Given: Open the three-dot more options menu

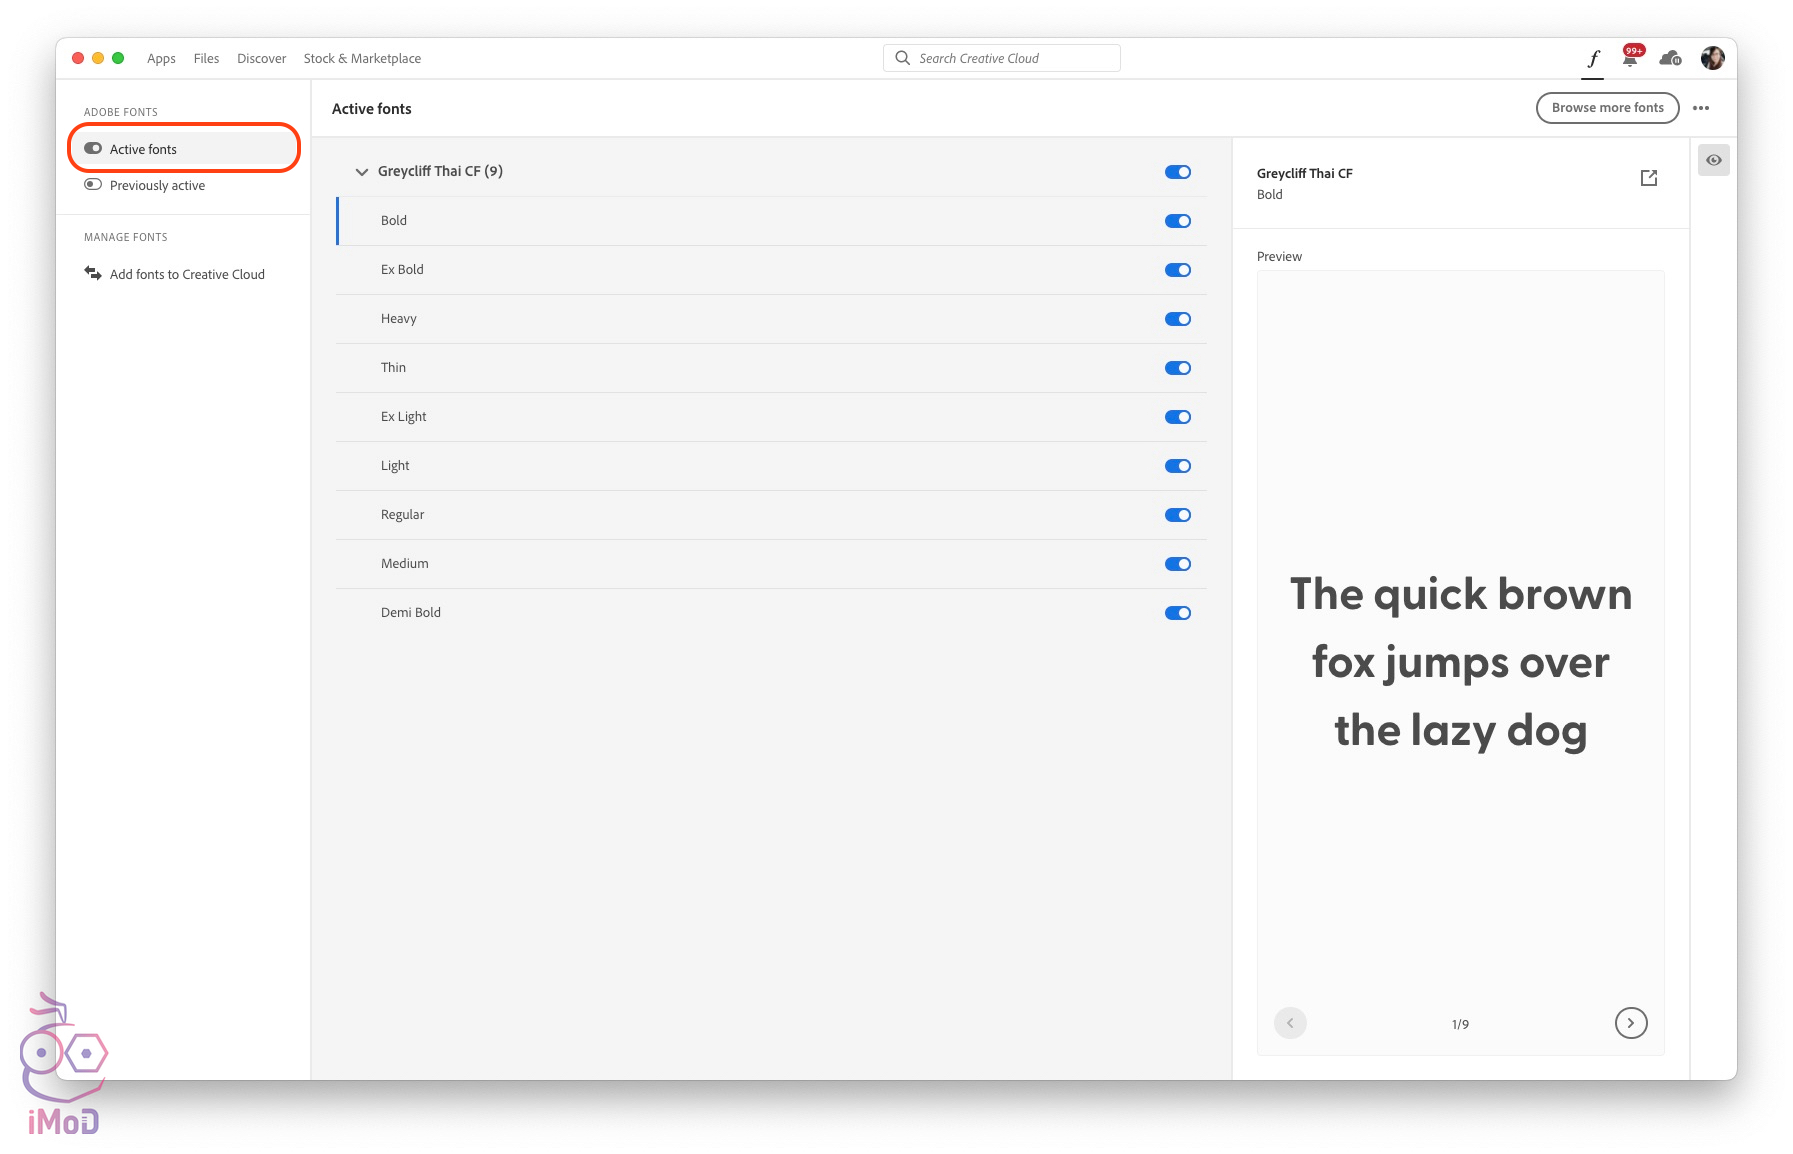Looking at the screenshot, I should click(x=1701, y=108).
